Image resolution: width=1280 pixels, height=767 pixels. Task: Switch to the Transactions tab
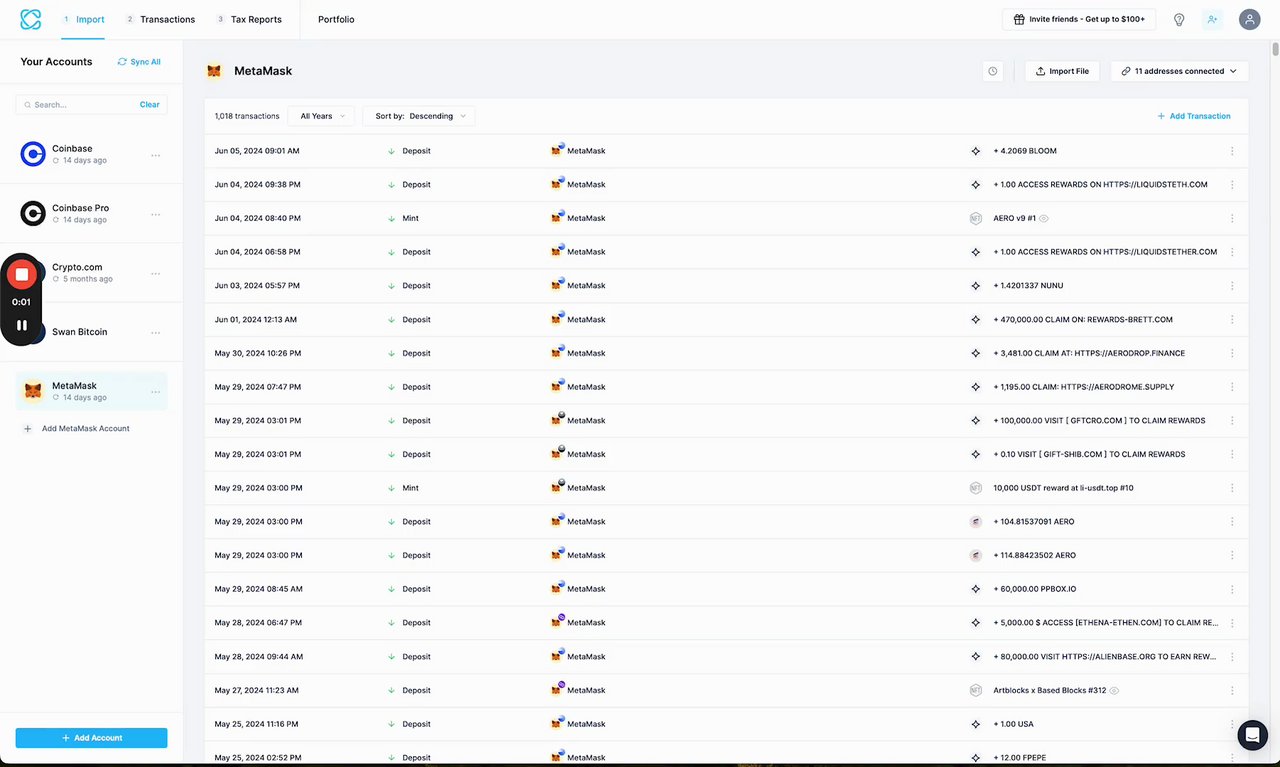(160, 19)
